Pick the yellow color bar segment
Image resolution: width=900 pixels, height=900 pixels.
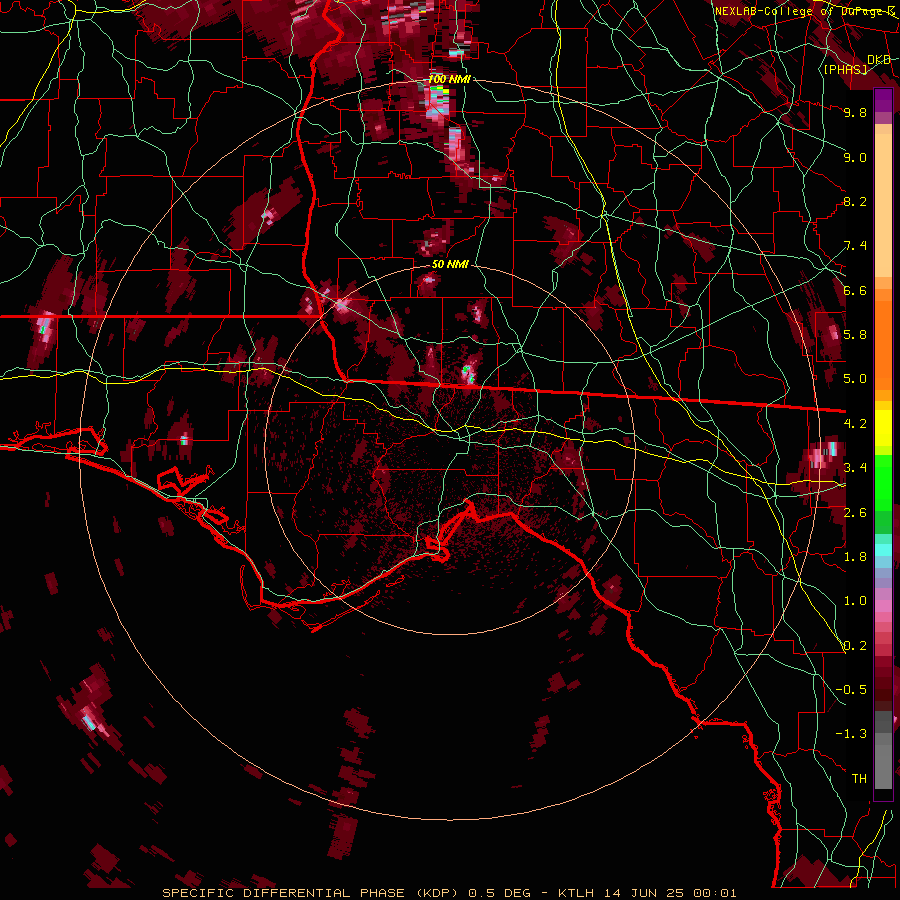[x=883, y=428]
